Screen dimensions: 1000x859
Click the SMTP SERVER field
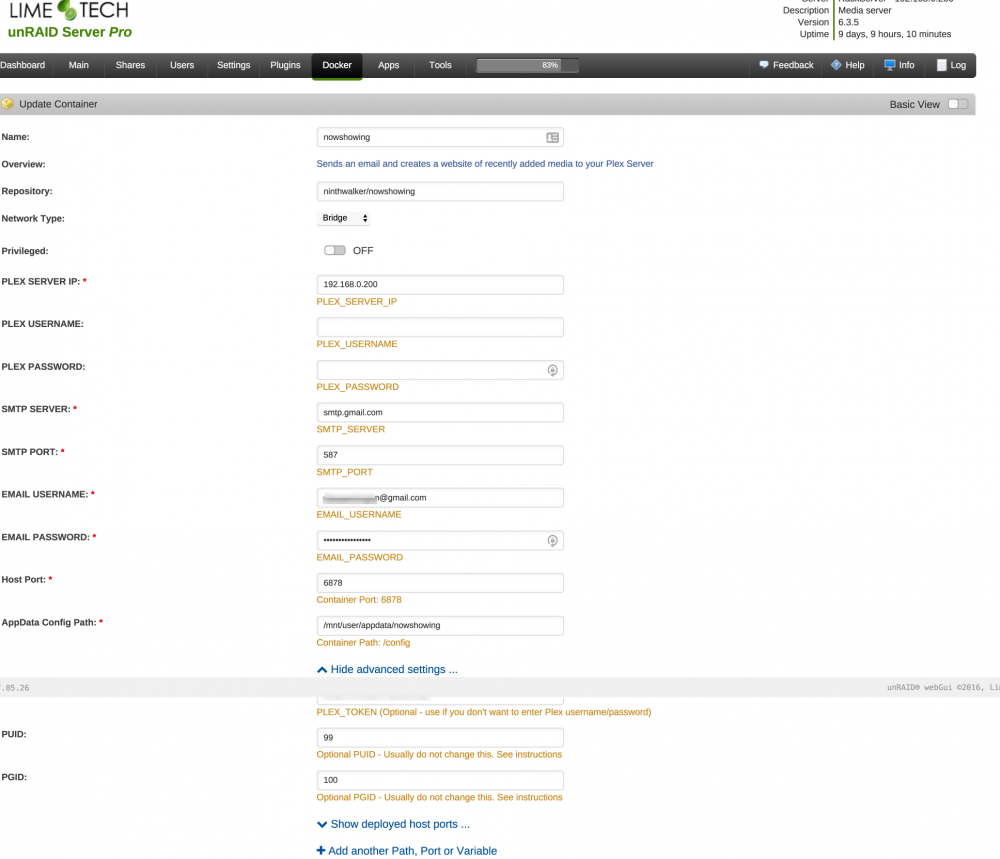tap(439, 413)
